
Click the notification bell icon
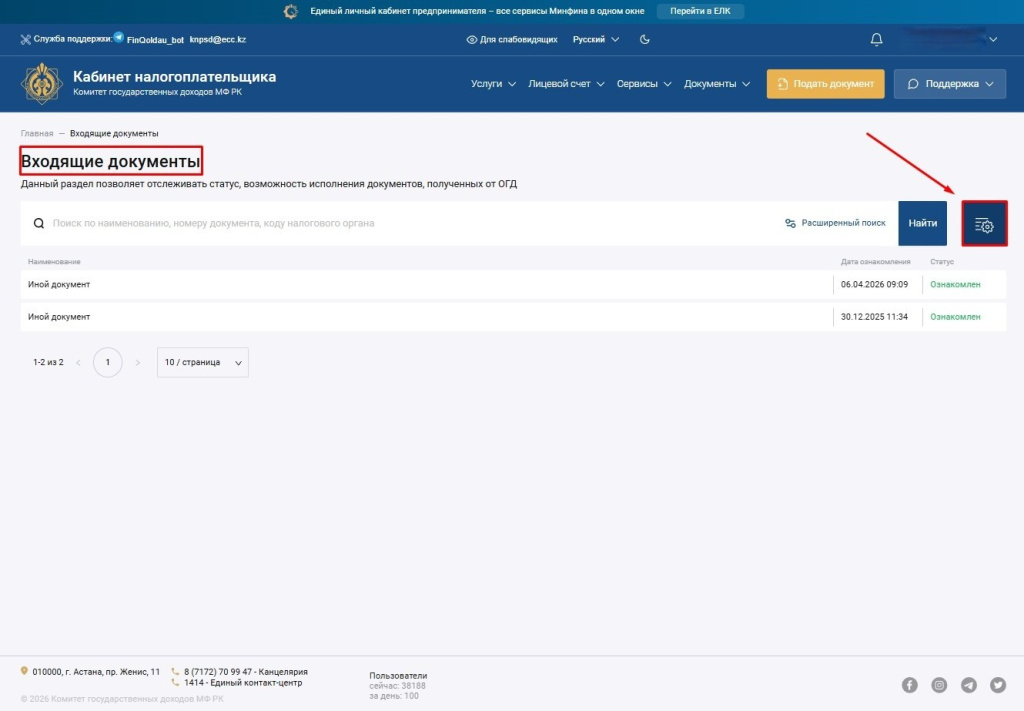pyautogui.click(x=877, y=40)
